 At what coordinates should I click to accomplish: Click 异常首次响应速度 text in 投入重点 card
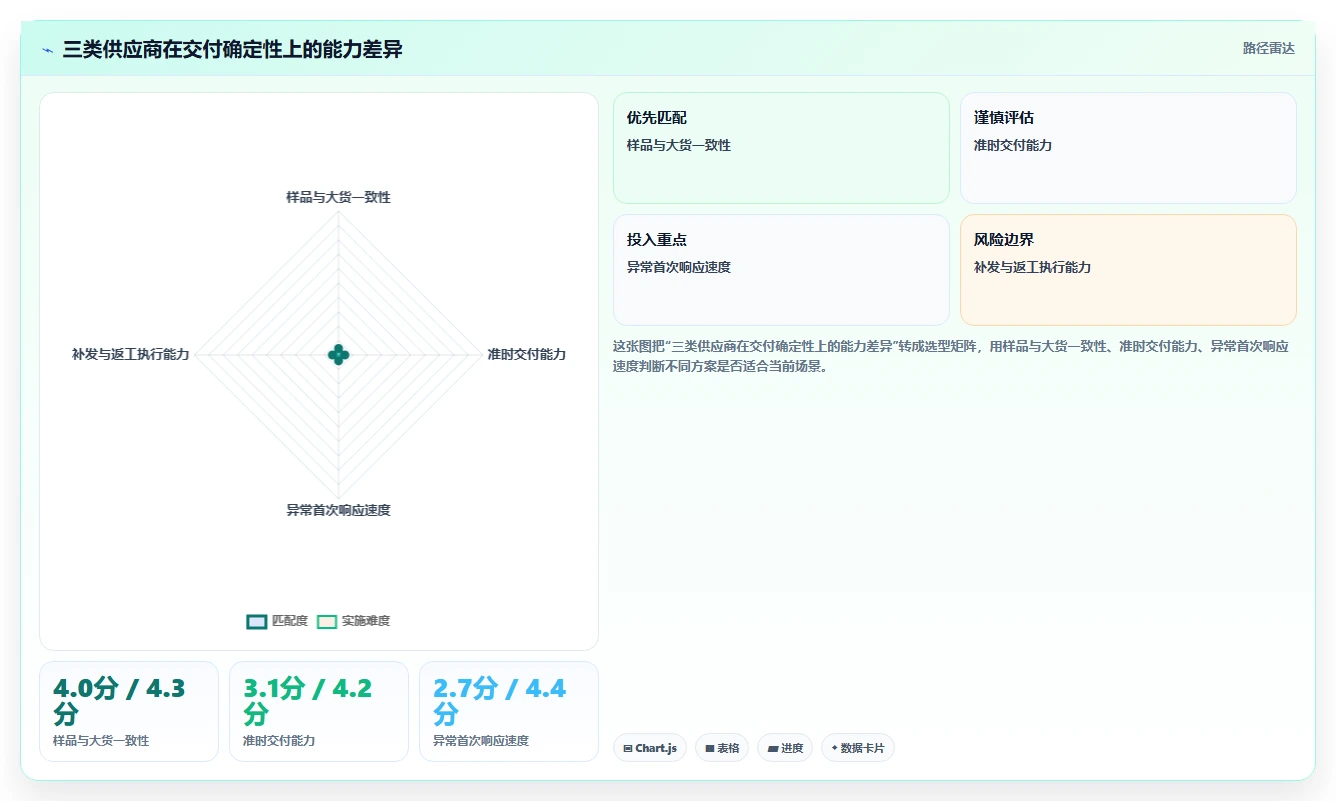point(679,267)
